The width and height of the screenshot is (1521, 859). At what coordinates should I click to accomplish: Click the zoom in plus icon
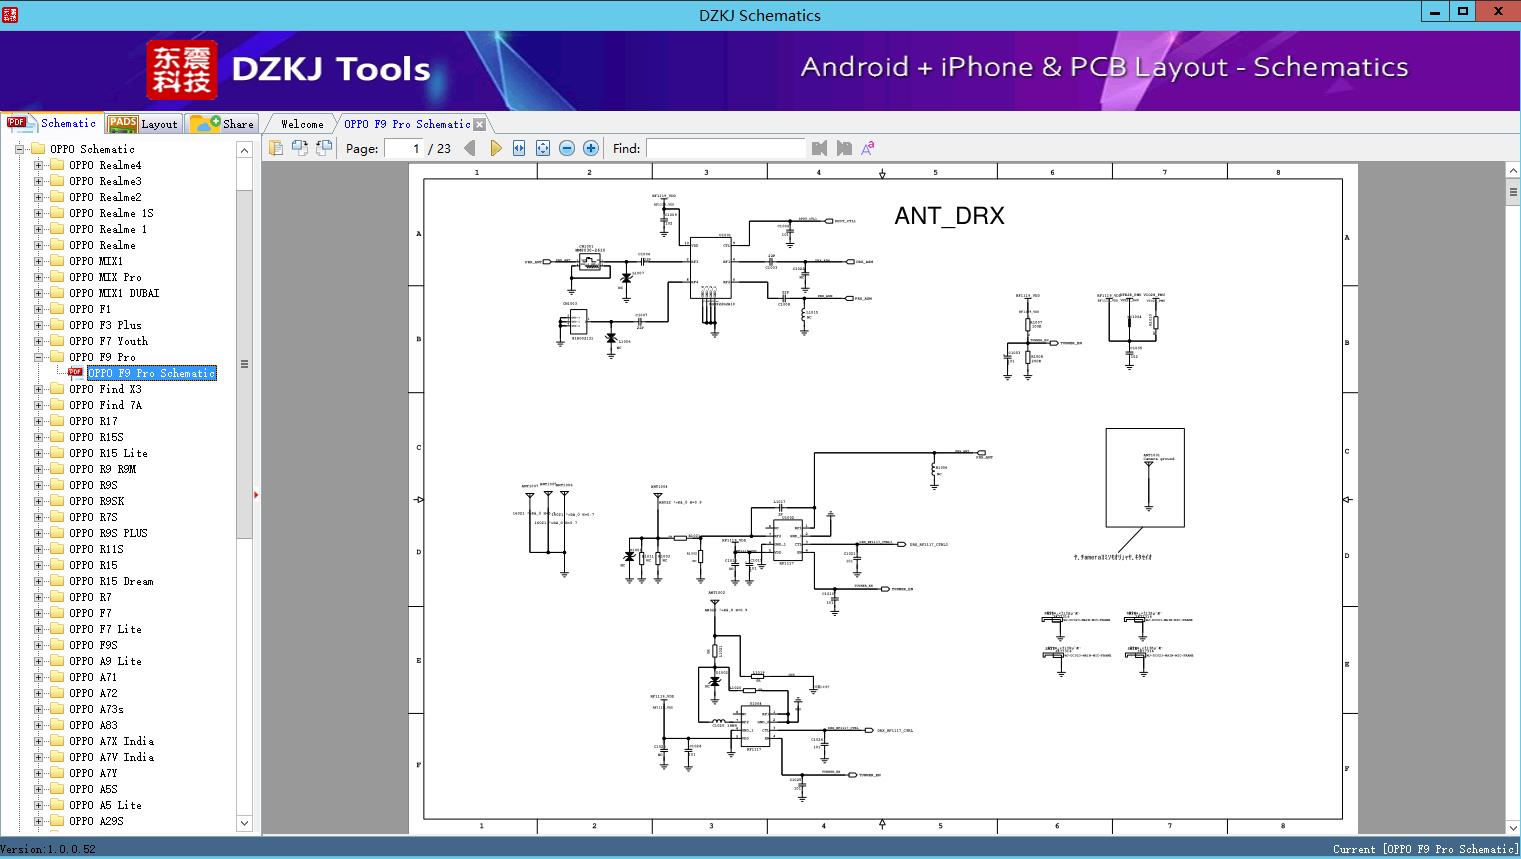click(x=591, y=148)
